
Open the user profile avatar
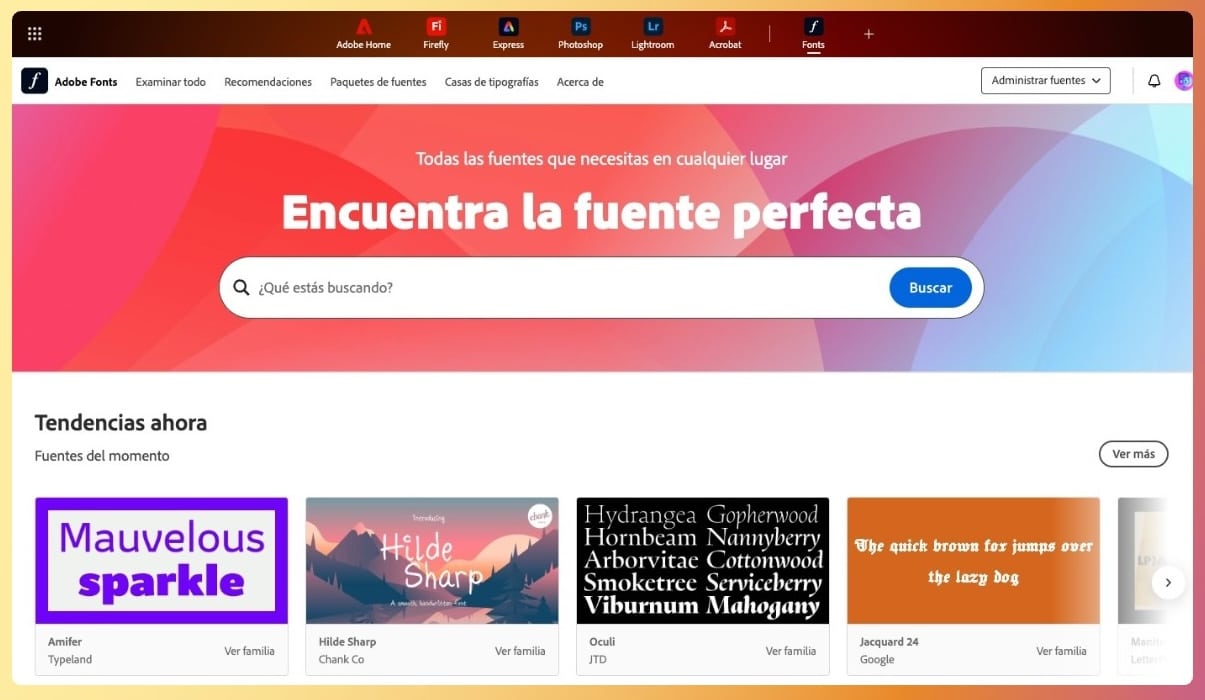[x=1183, y=81]
